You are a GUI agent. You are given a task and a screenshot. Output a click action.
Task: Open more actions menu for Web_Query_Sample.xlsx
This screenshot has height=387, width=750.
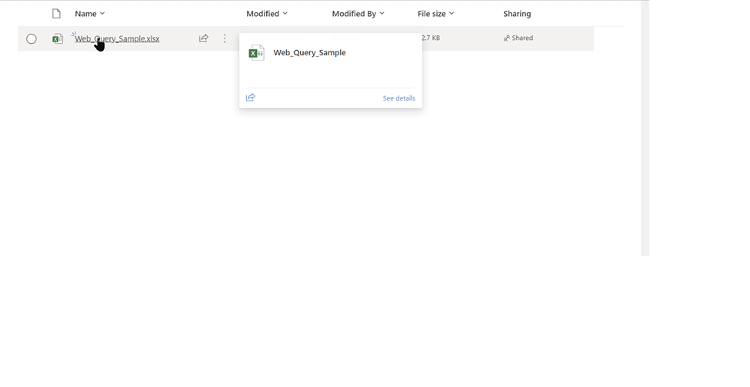click(224, 38)
